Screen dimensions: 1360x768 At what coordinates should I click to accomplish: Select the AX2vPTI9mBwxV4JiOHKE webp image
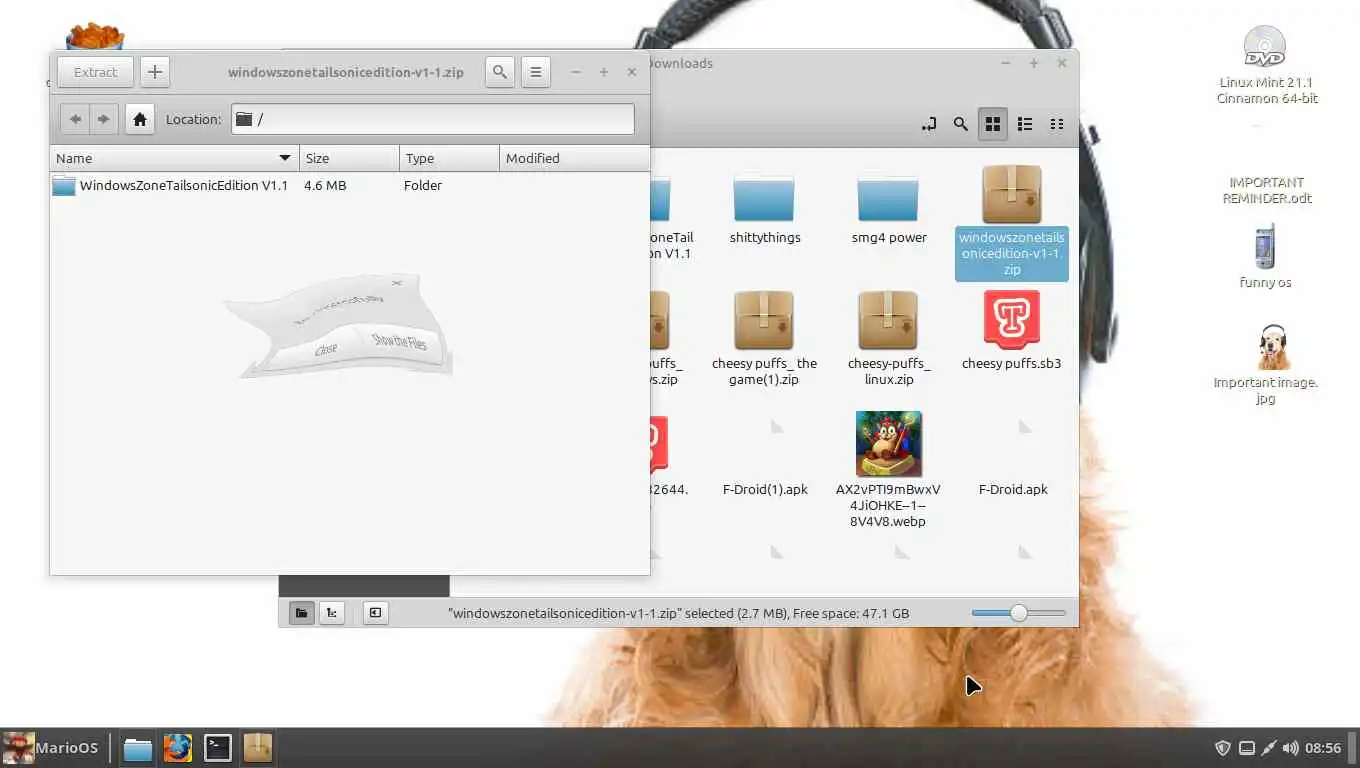click(889, 469)
